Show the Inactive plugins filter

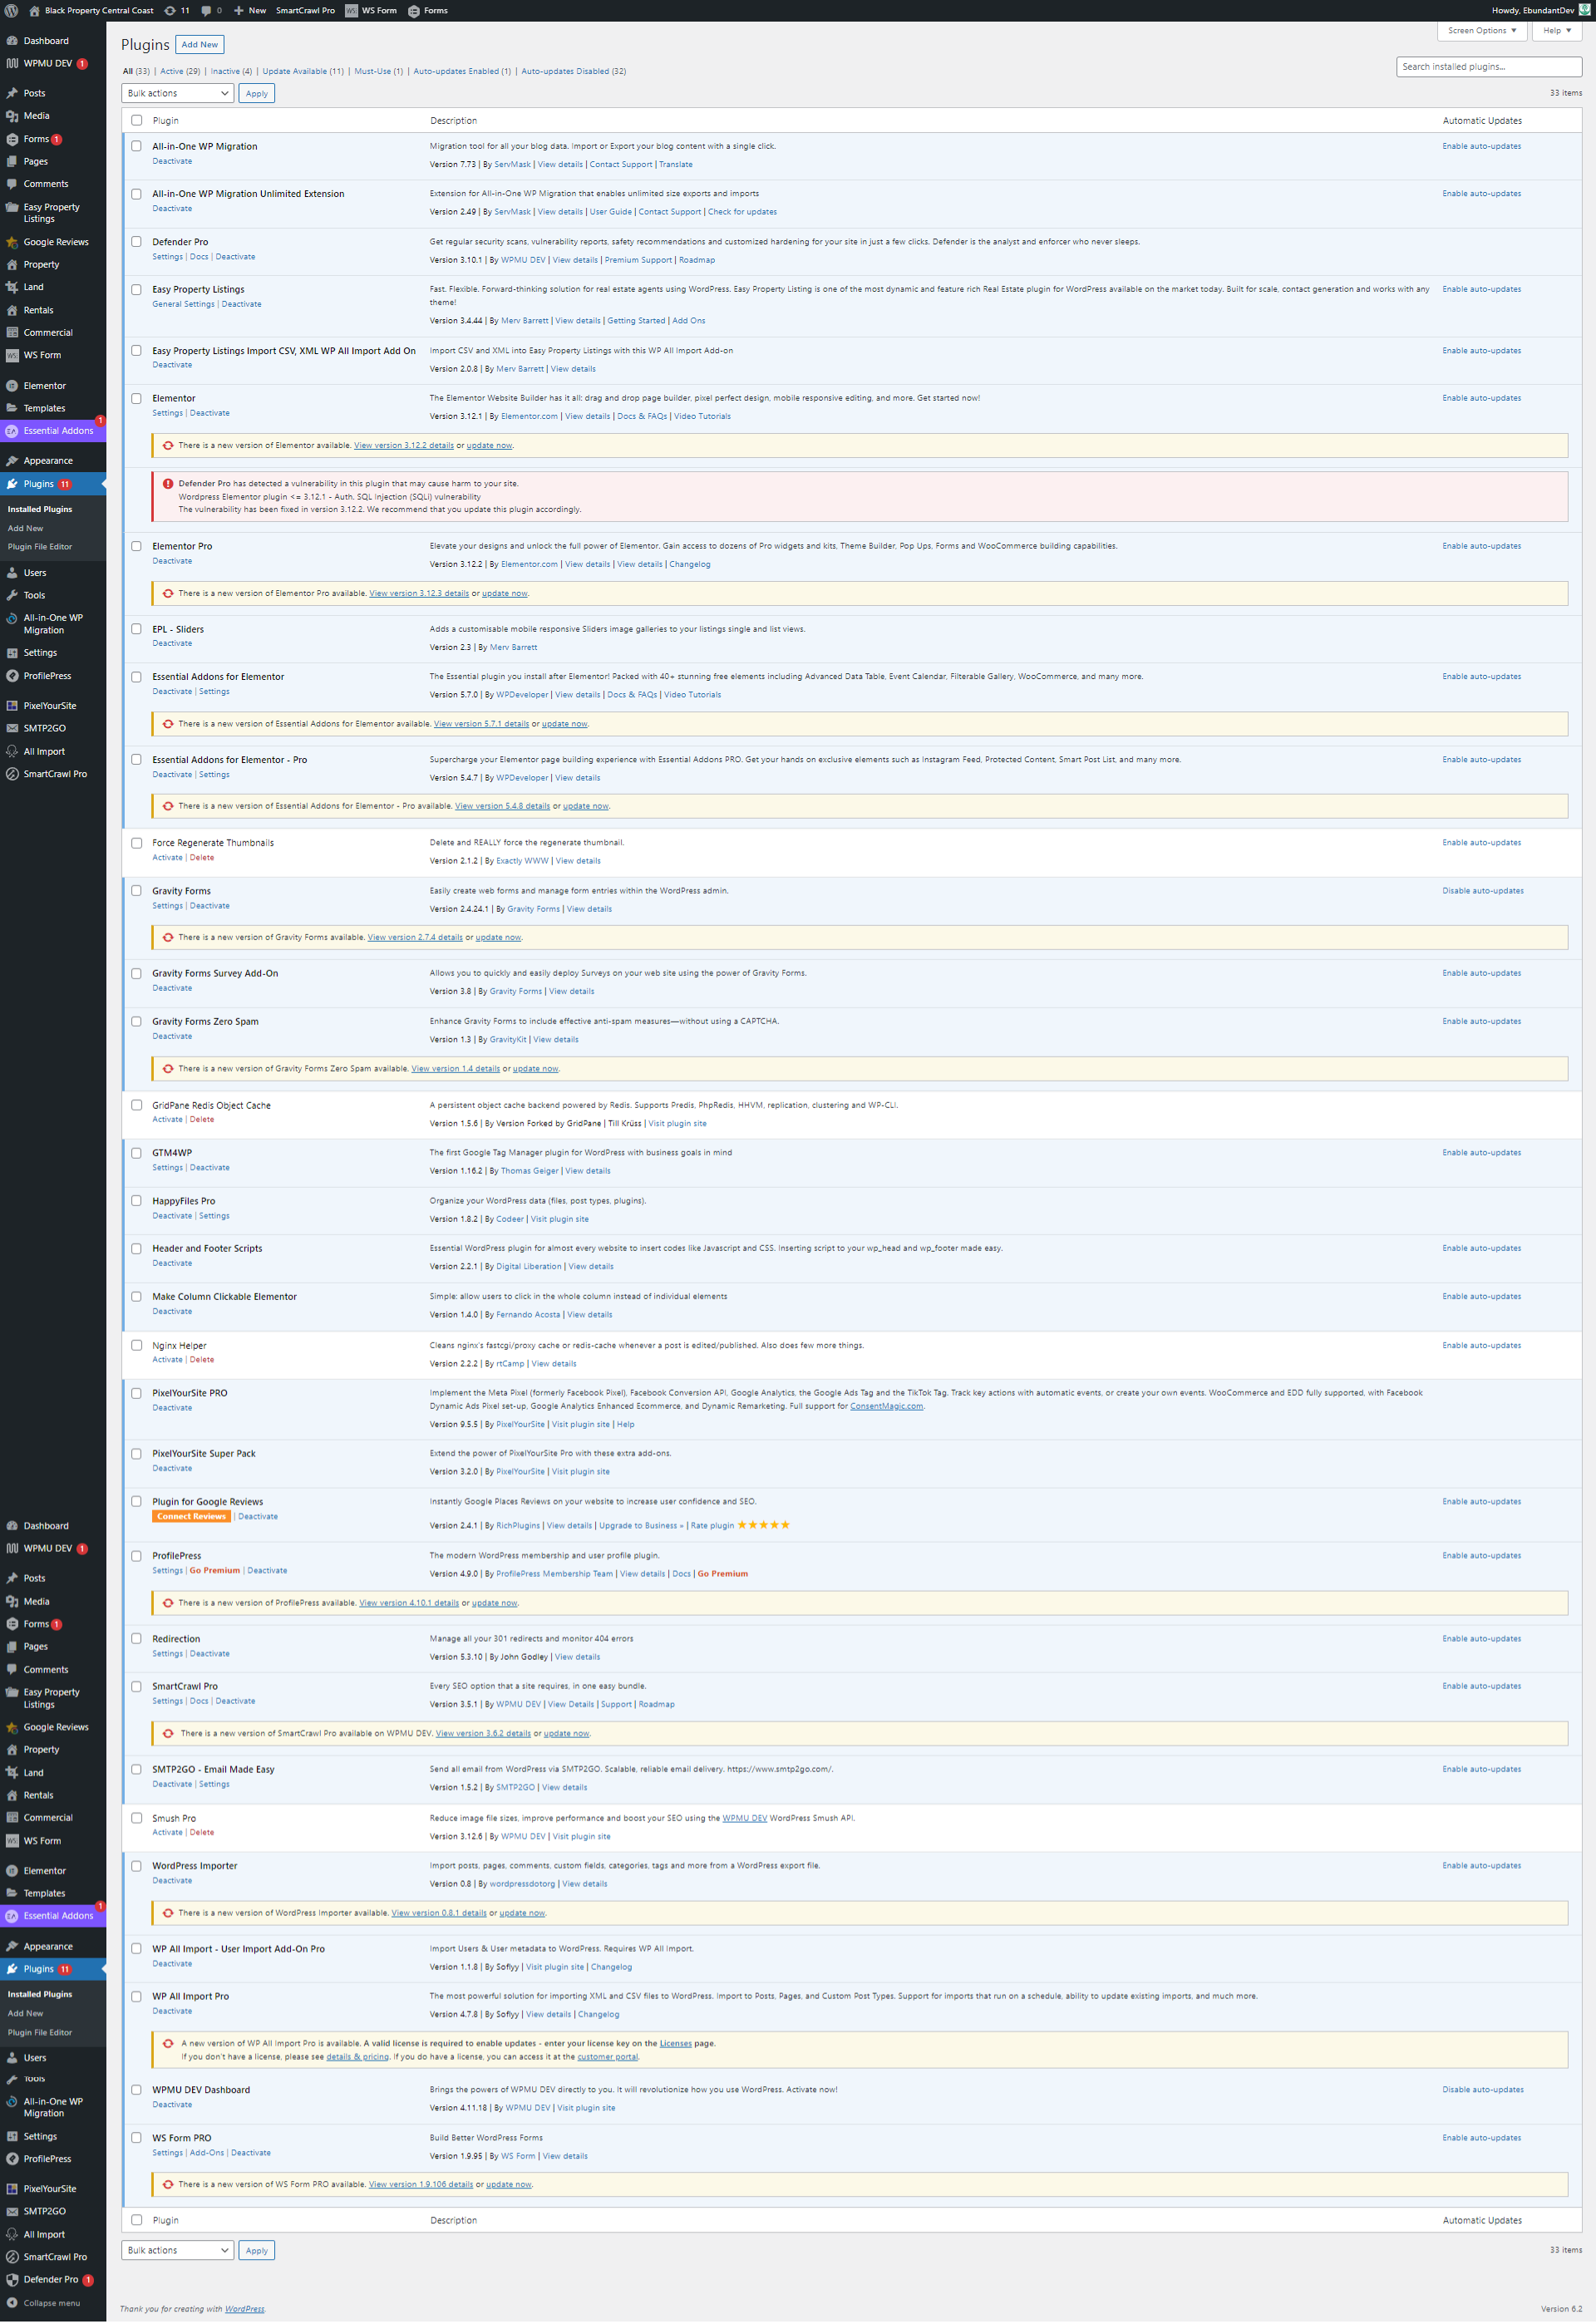click(x=230, y=71)
